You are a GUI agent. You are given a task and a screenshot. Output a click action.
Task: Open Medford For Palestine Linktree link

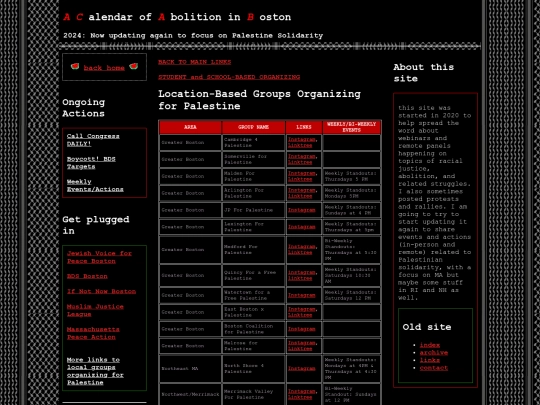[x=300, y=252]
